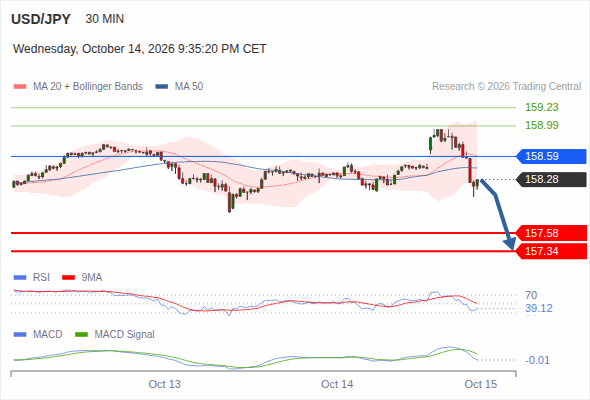Viewport: 590px width, 400px height.
Task: Click the MA 20 + Bollinger Bands legend label
Action: pyautogui.click(x=88, y=87)
